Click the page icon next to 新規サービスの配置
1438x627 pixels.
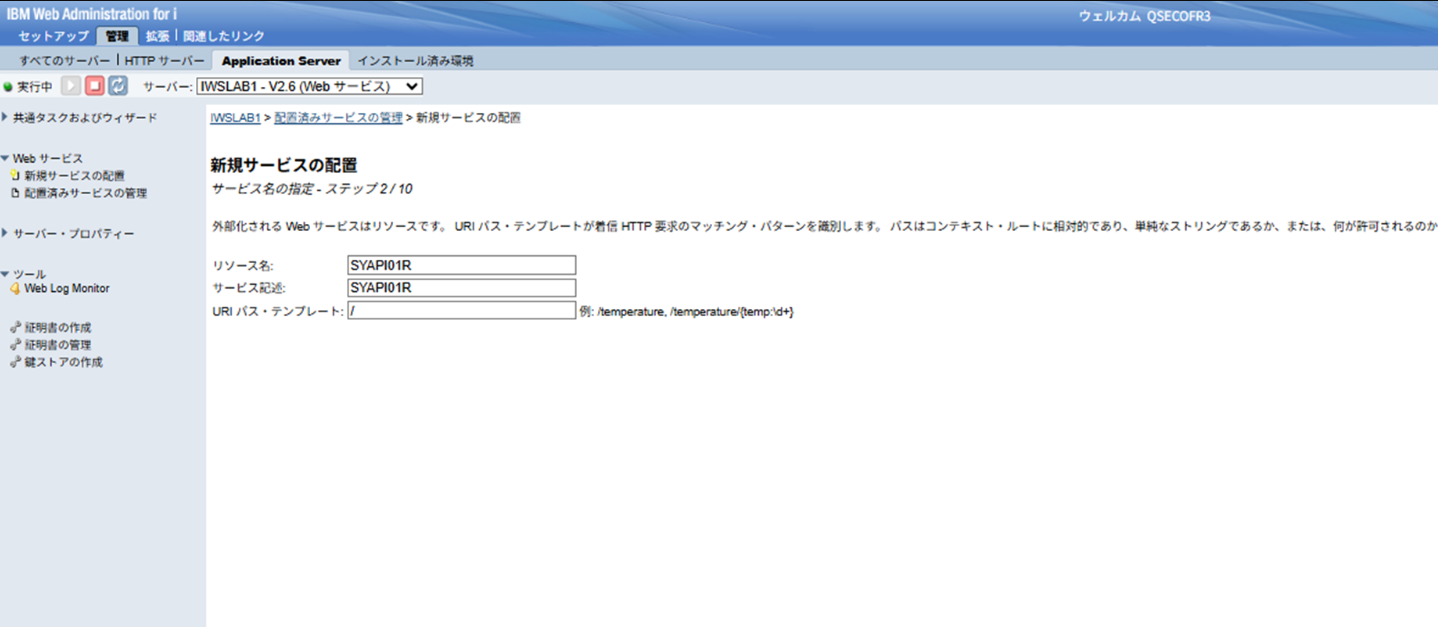[15, 176]
